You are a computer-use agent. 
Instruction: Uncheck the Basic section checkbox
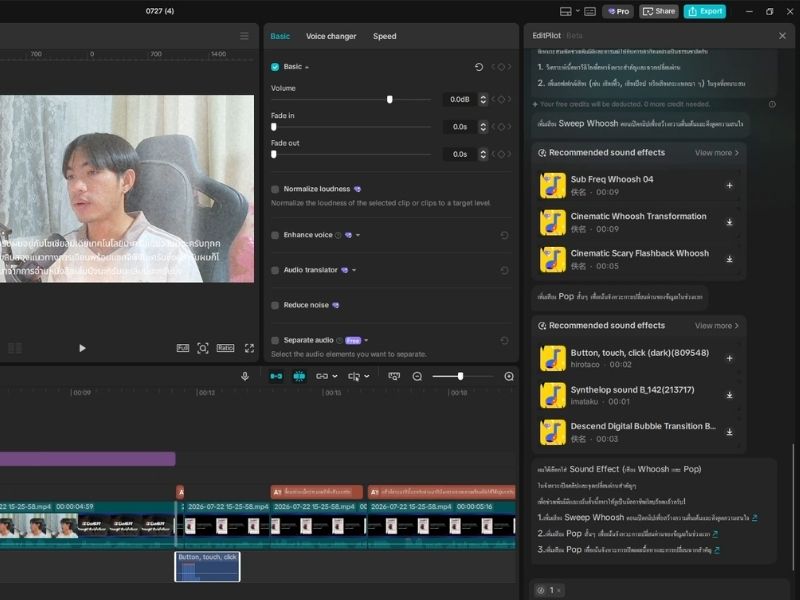(275, 67)
